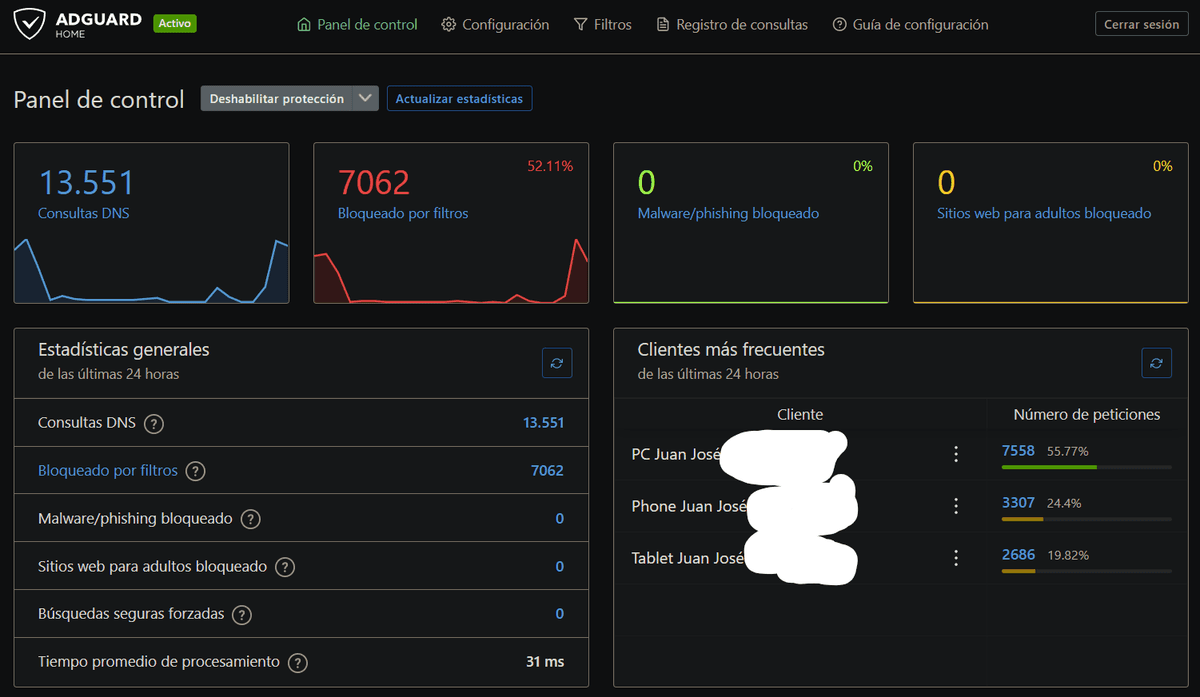The image size is (1200, 697).
Task: Refresh the Clientes más frecuentes panel
Action: pyautogui.click(x=1156, y=362)
